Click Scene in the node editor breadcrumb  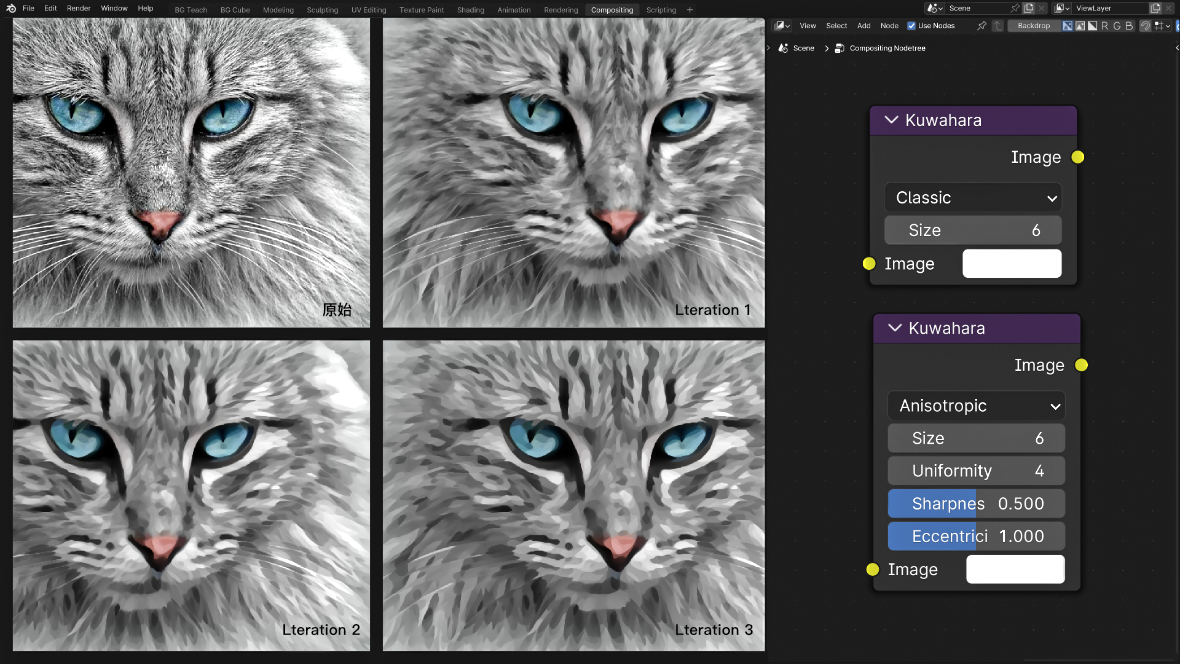(803, 48)
